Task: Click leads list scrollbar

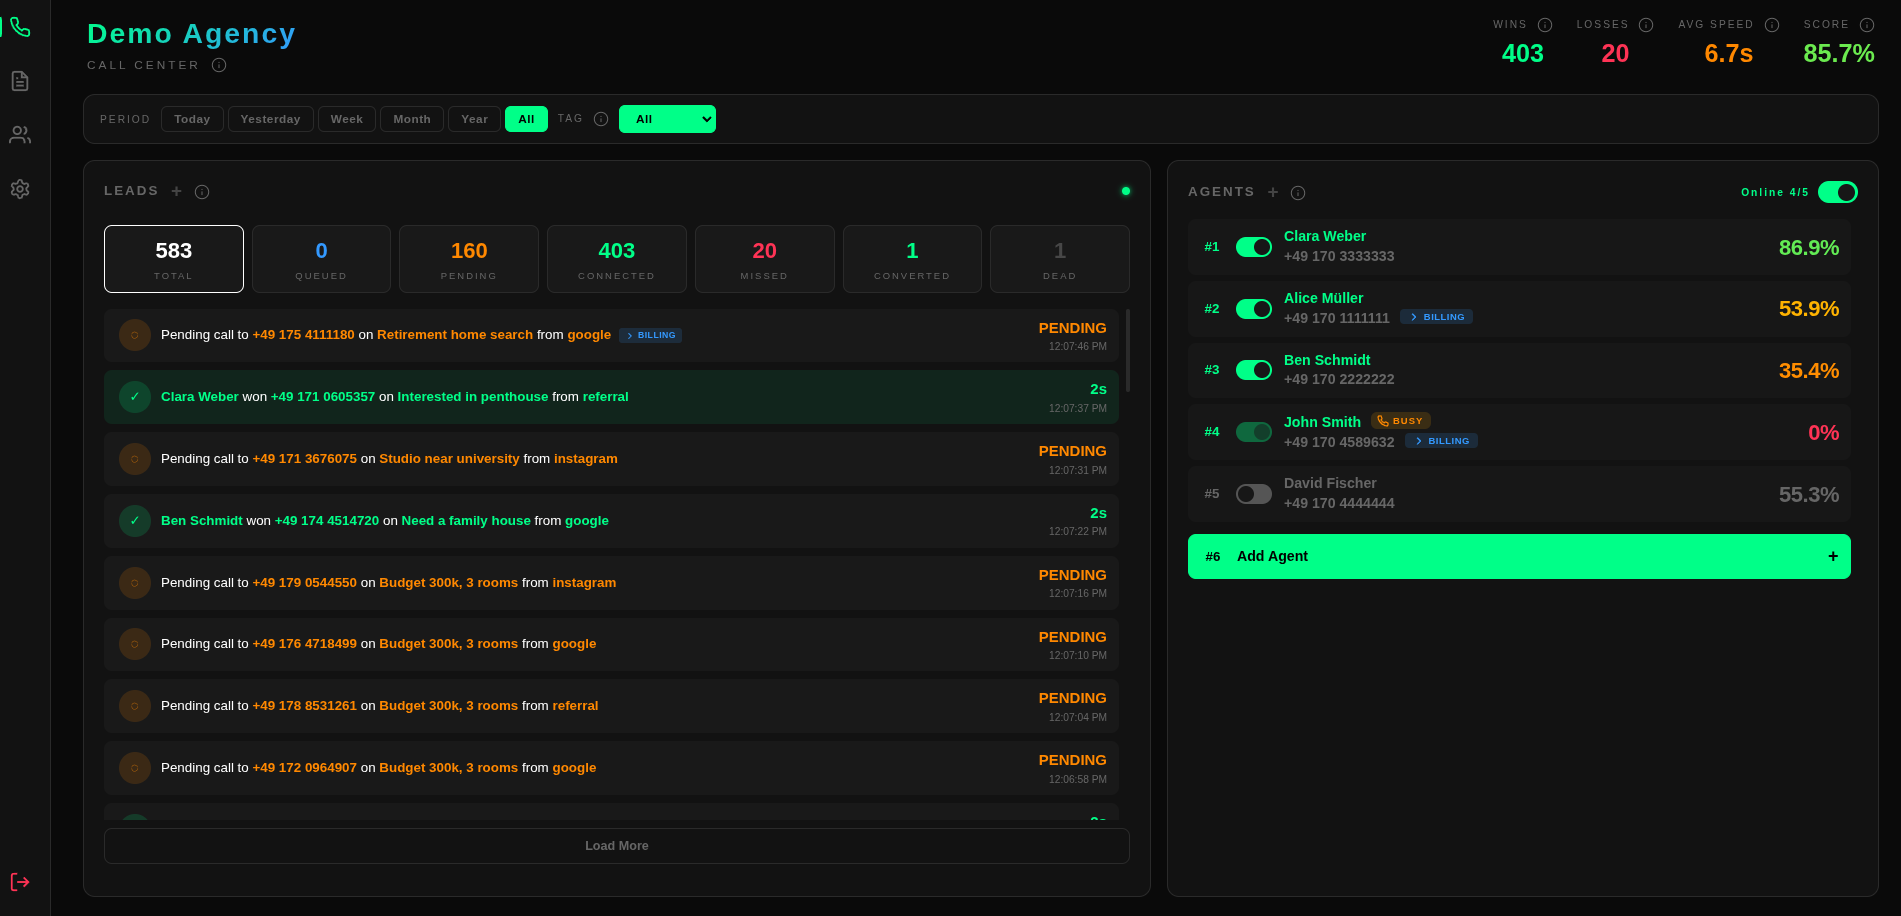Action: click(x=1128, y=350)
